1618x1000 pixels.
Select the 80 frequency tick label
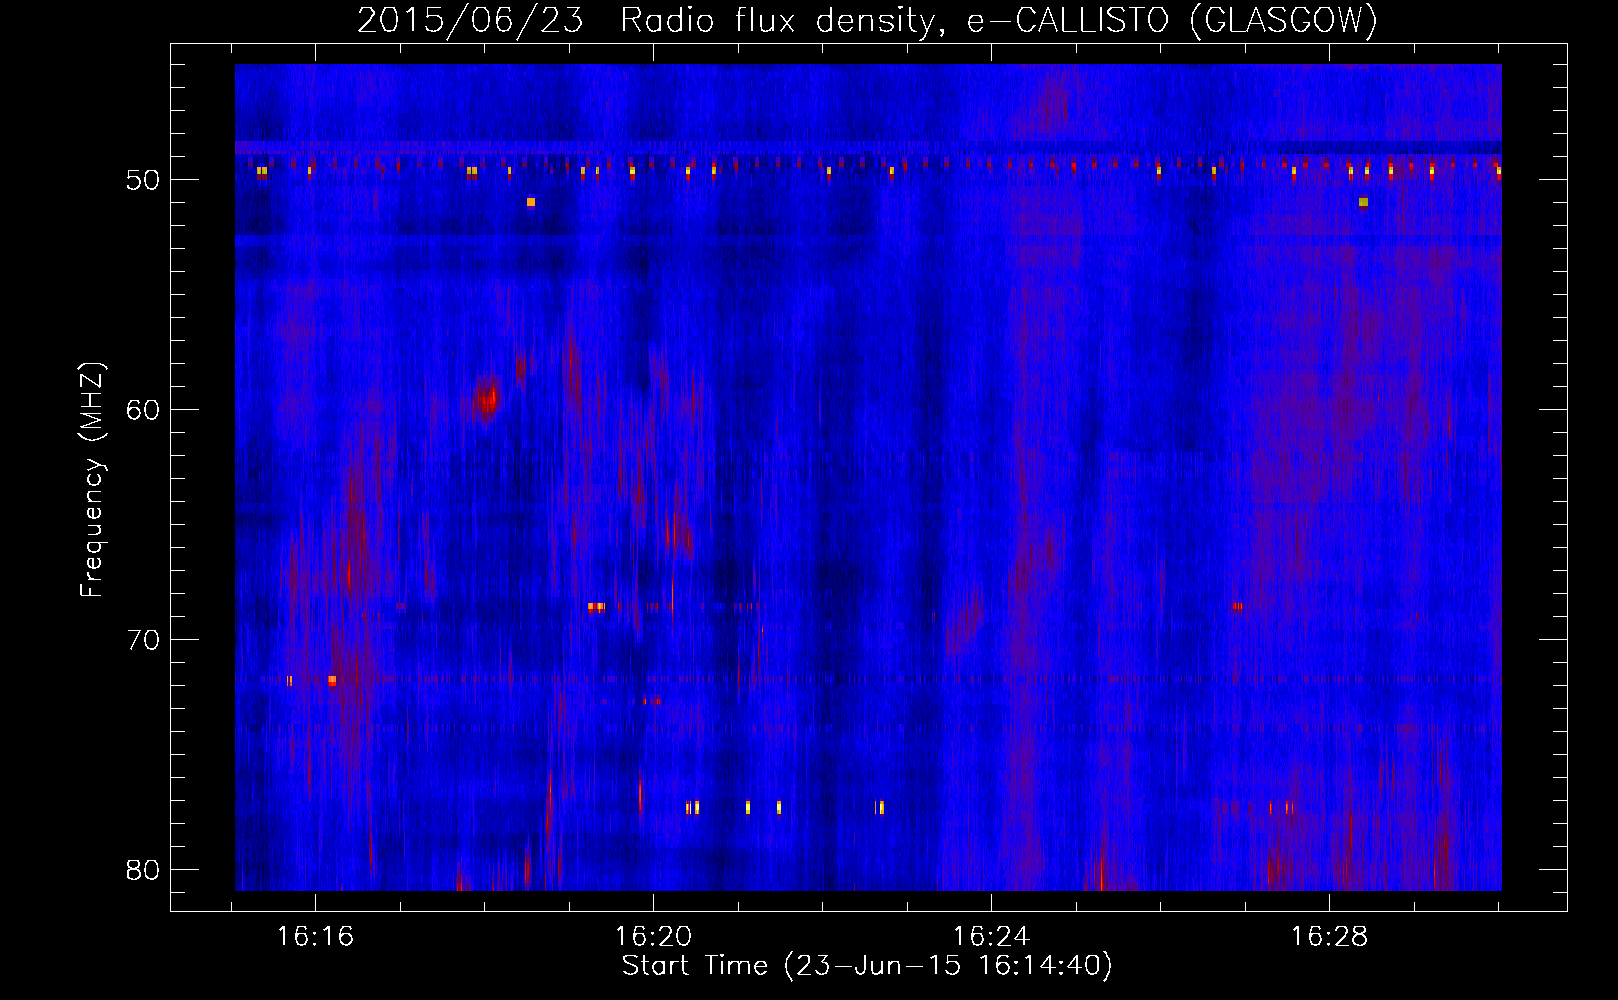[143, 870]
